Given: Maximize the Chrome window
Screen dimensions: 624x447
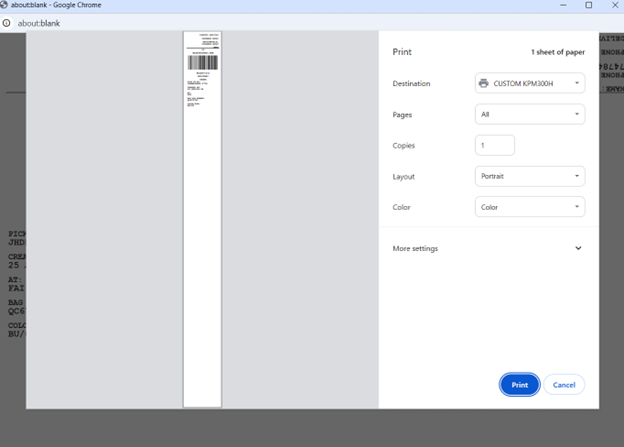Looking at the screenshot, I should point(588,6).
